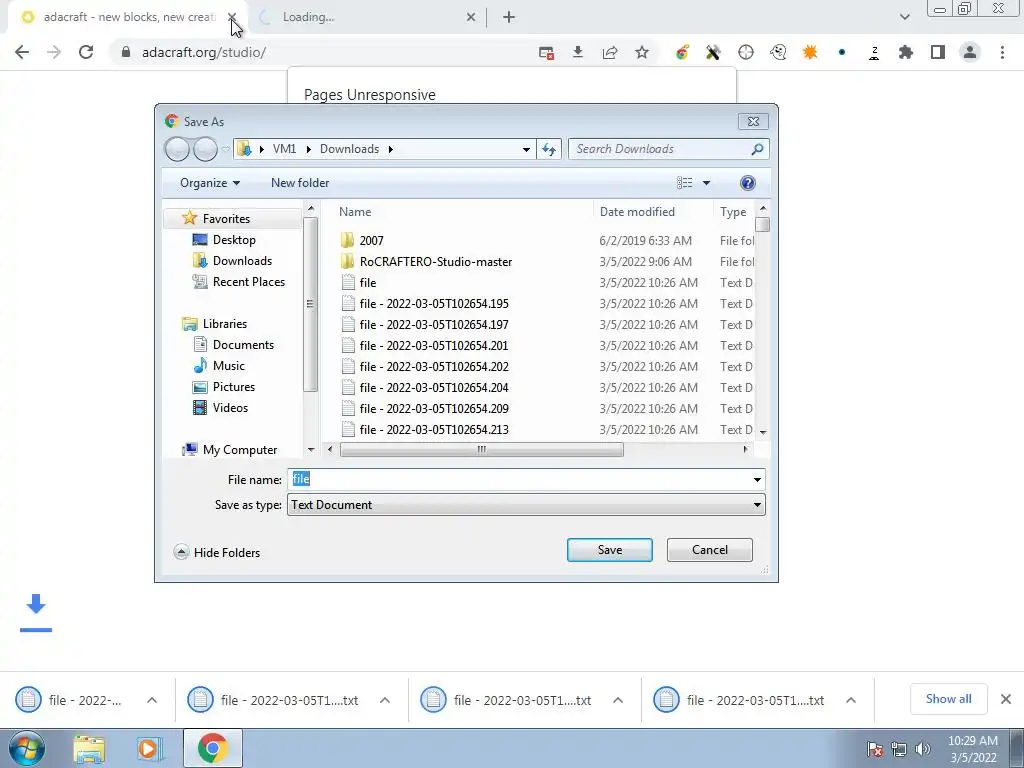1024x768 pixels.
Task: Click the Chrome reload page icon
Action: coord(86,52)
